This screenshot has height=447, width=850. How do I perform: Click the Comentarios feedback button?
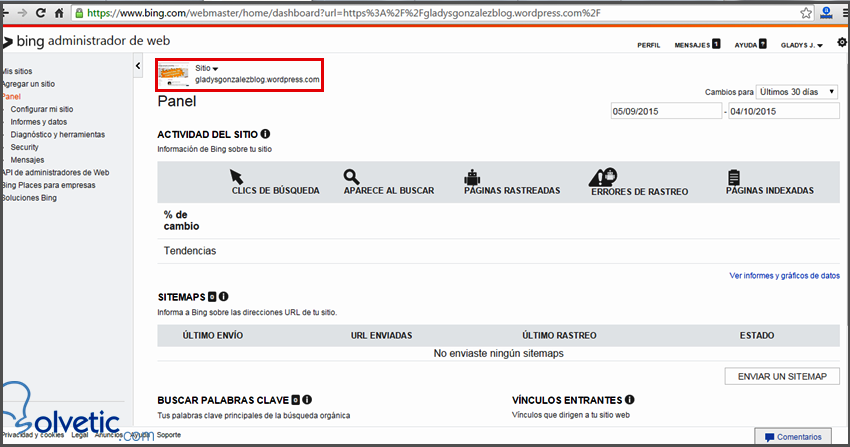(793, 437)
